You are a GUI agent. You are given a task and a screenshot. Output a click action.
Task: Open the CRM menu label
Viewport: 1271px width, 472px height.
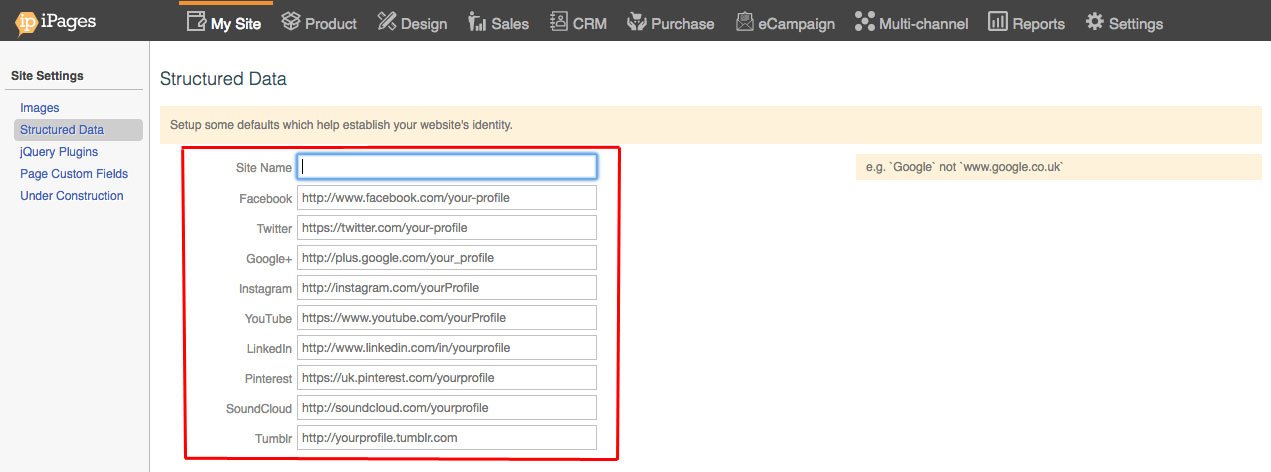point(590,24)
